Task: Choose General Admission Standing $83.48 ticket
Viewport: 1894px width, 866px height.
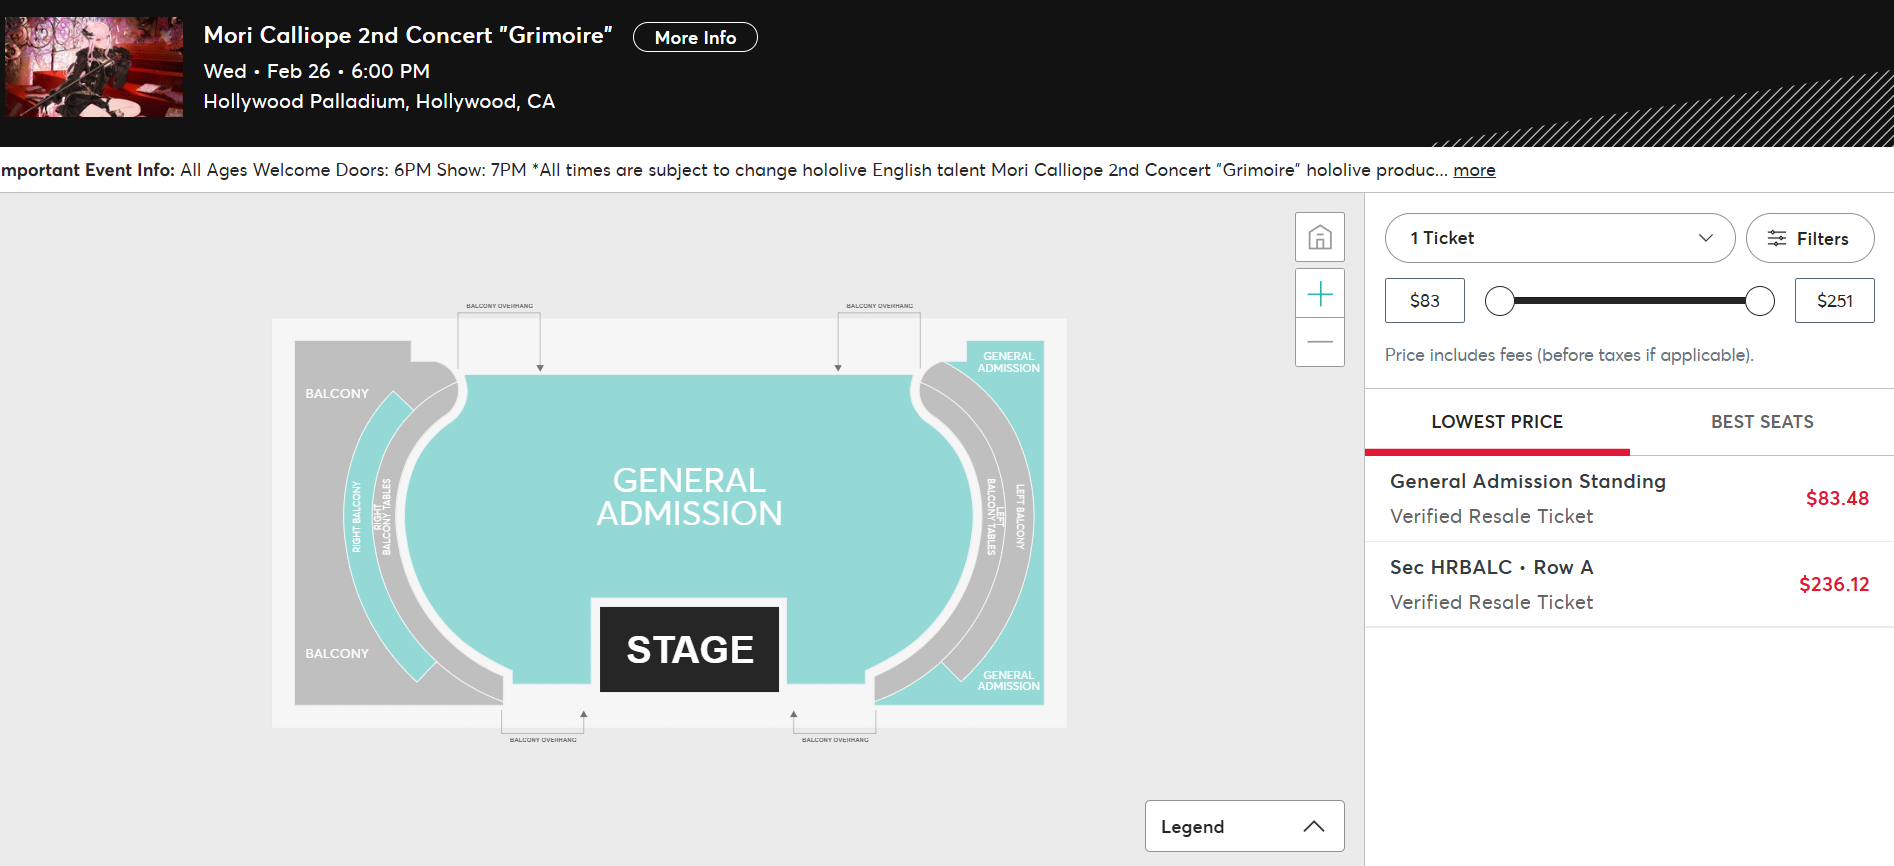Action: tap(1629, 498)
